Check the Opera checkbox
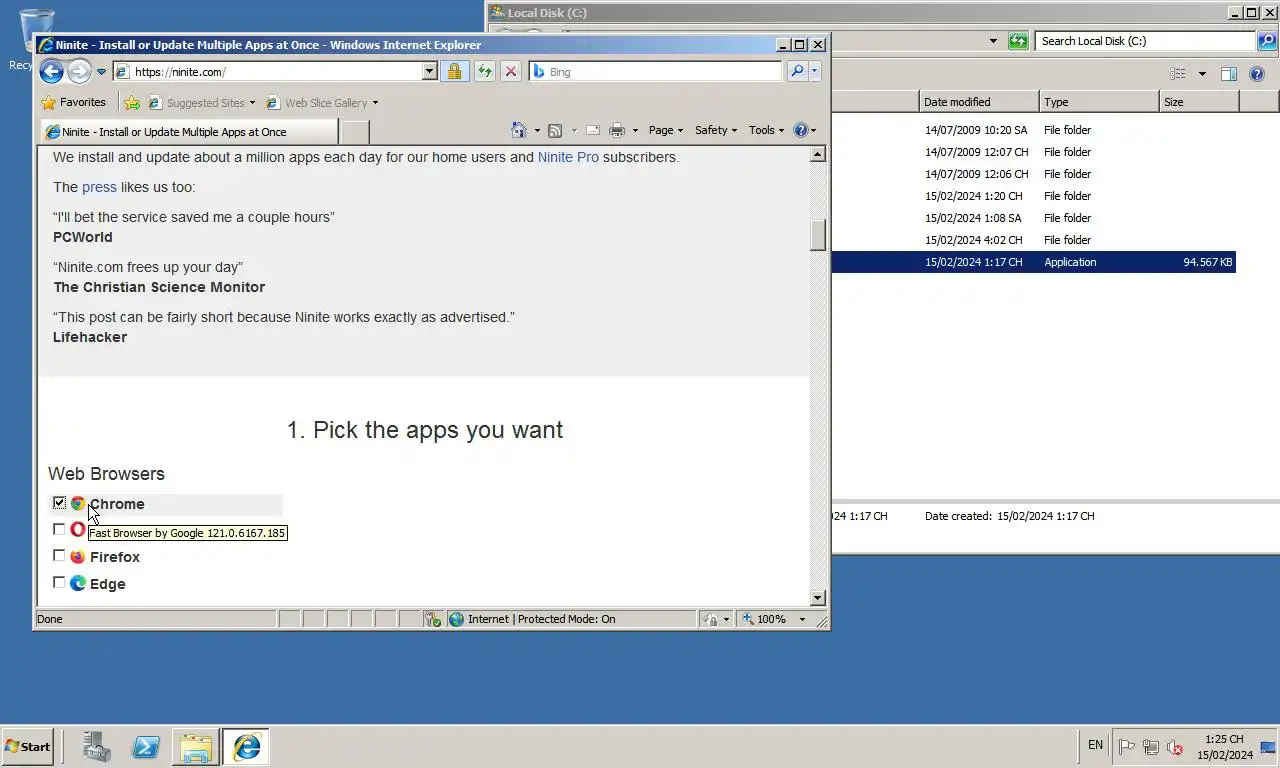 (59, 529)
